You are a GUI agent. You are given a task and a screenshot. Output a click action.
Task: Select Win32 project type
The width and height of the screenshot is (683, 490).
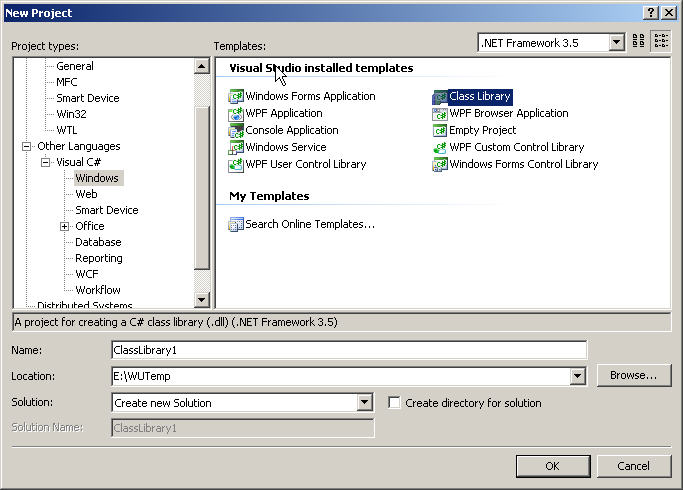pos(71,114)
